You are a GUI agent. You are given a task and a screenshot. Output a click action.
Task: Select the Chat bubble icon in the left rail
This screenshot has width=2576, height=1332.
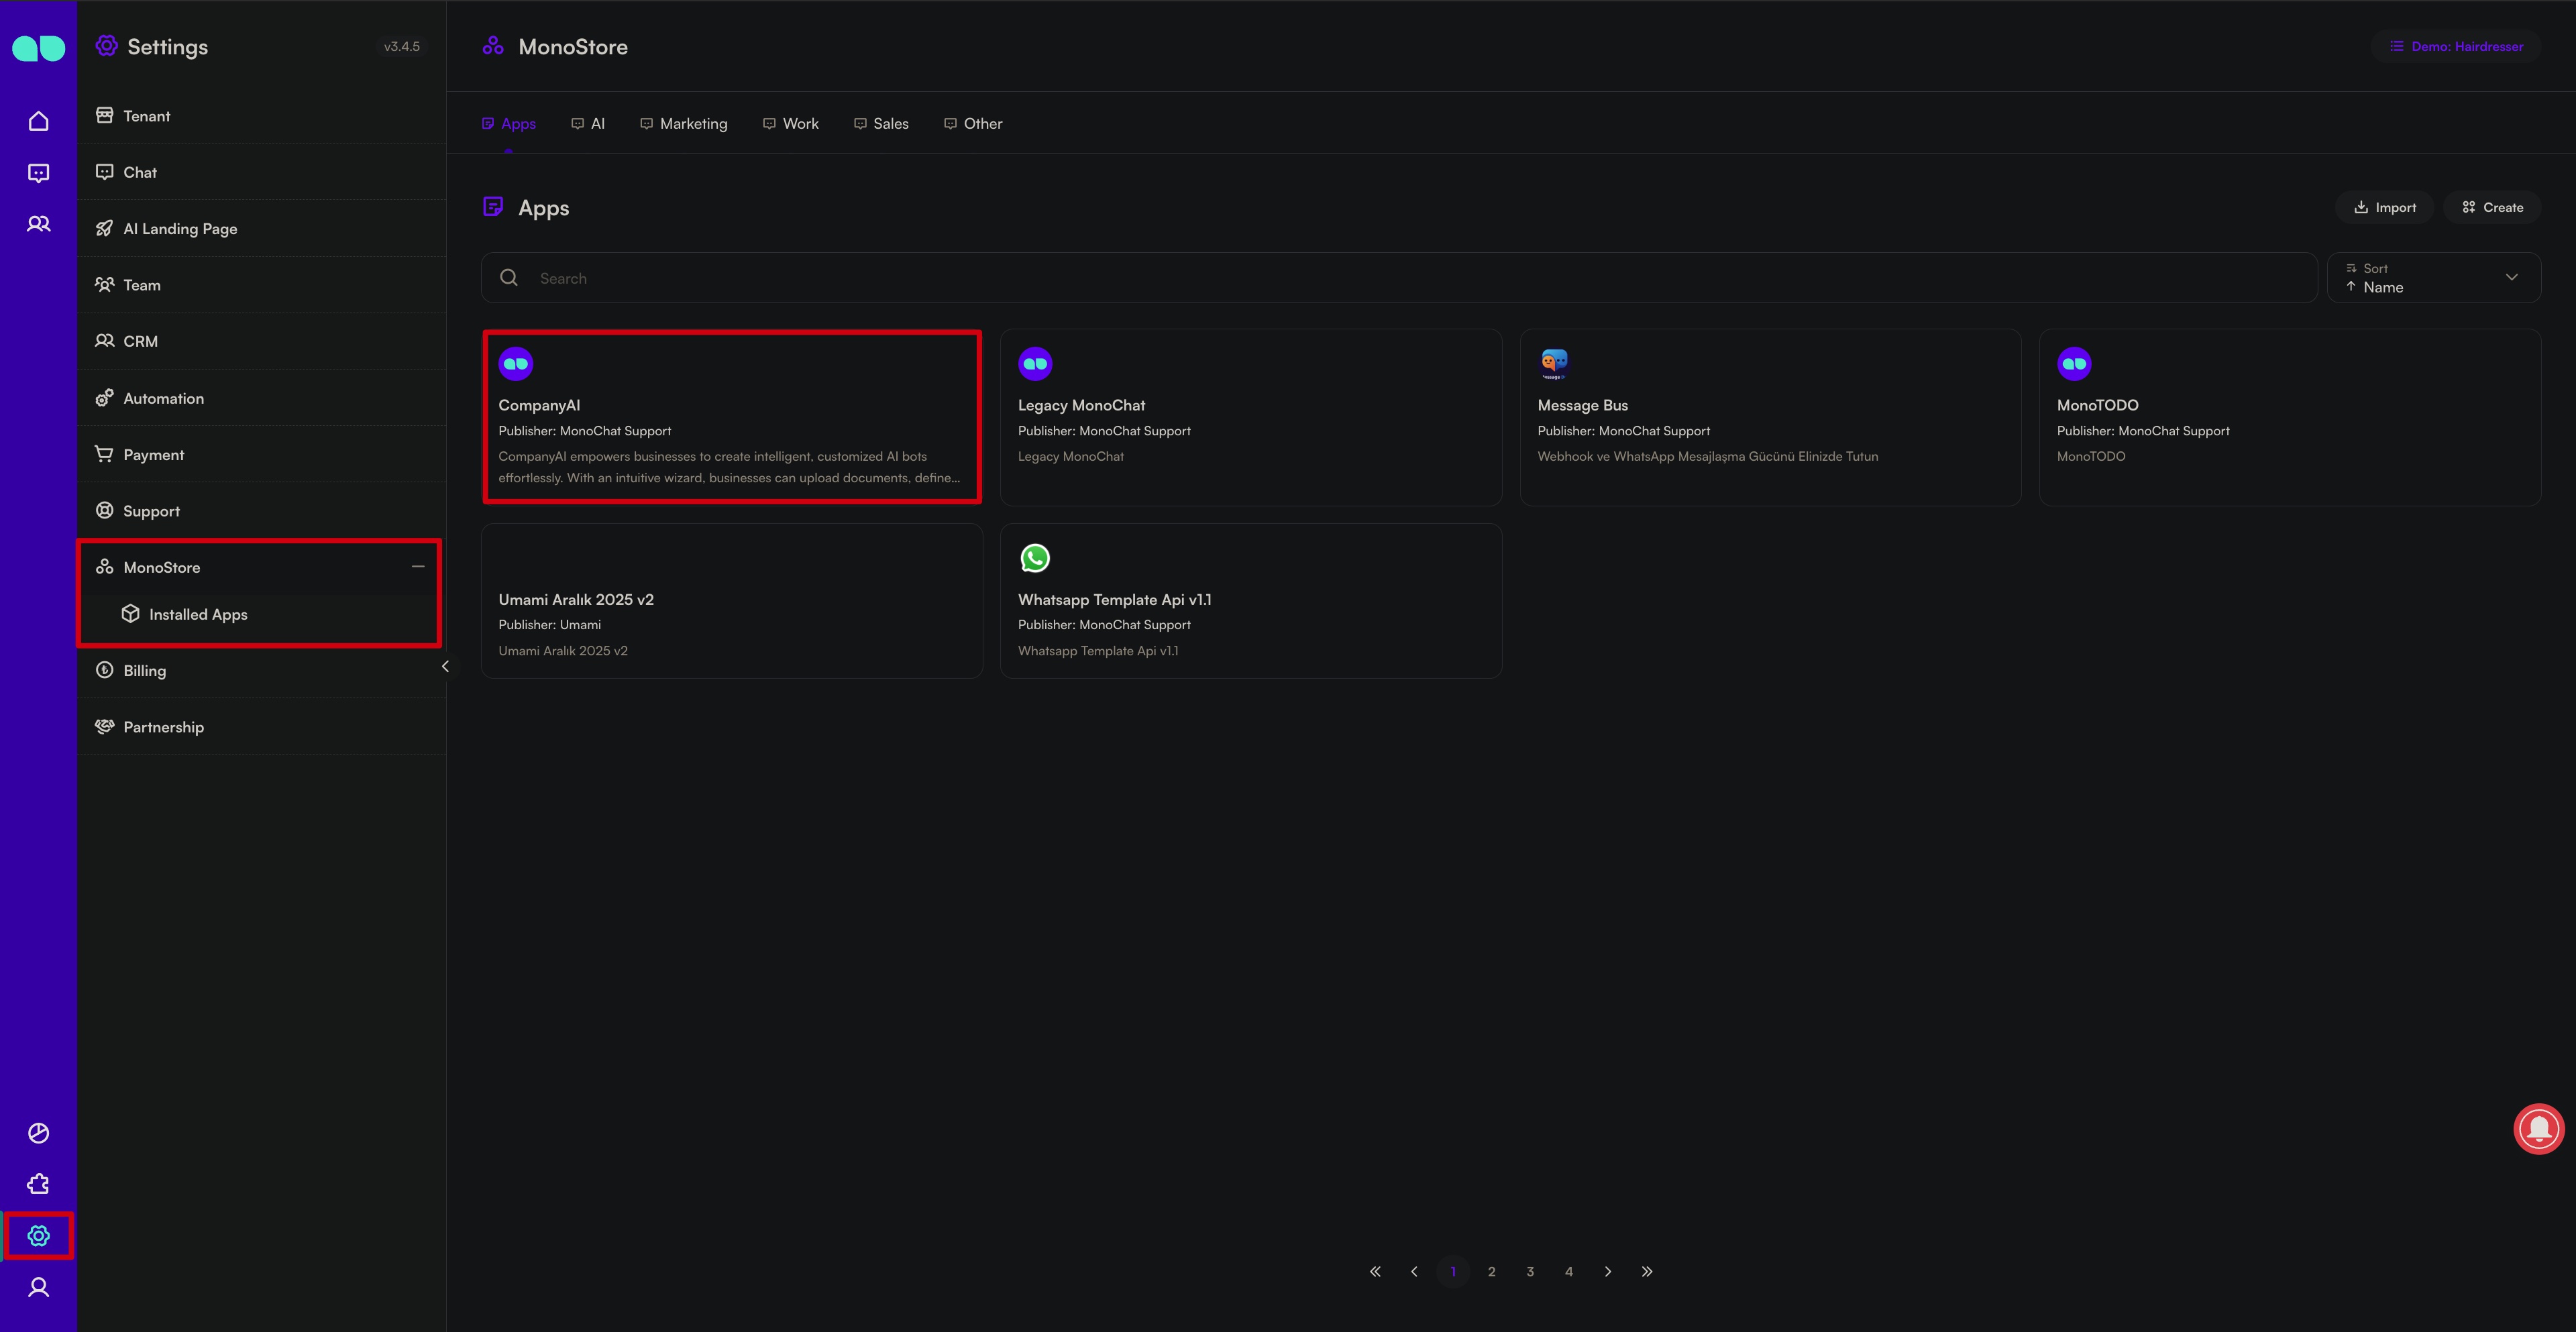(38, 172)
